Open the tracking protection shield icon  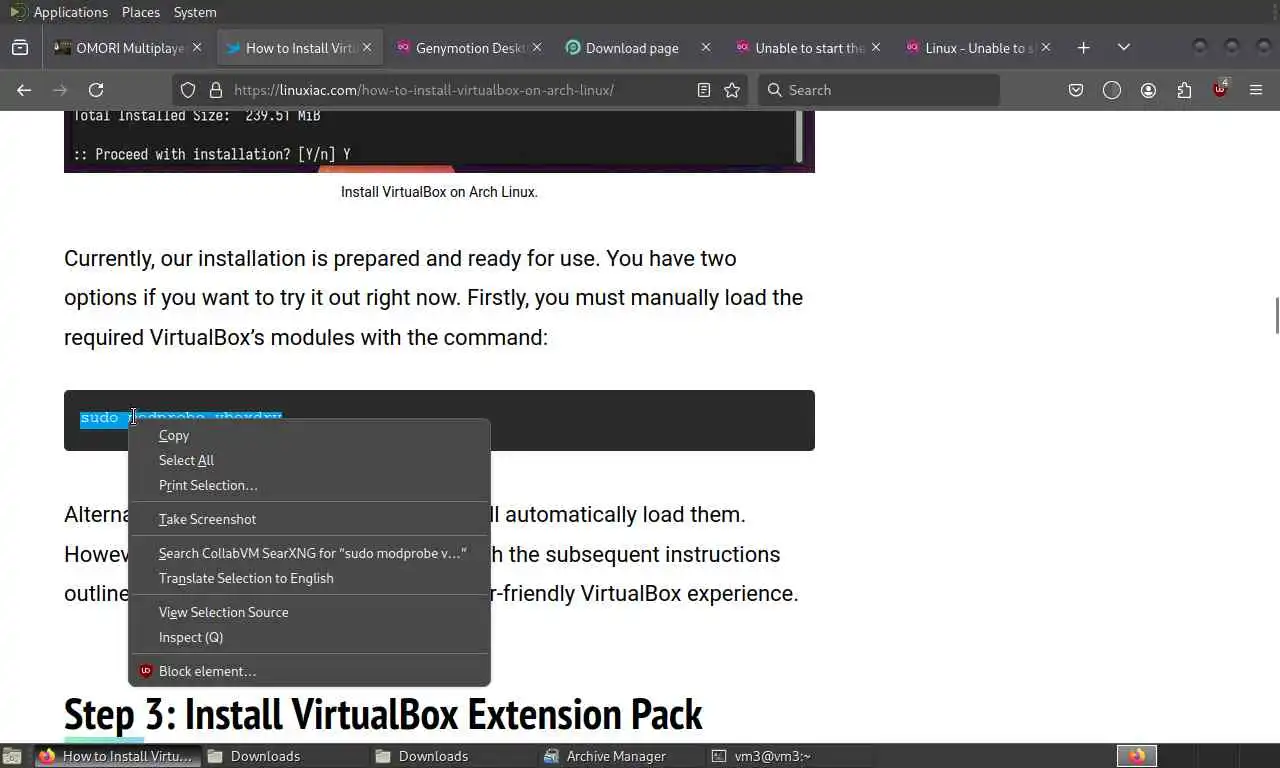[x=188, y=90]
